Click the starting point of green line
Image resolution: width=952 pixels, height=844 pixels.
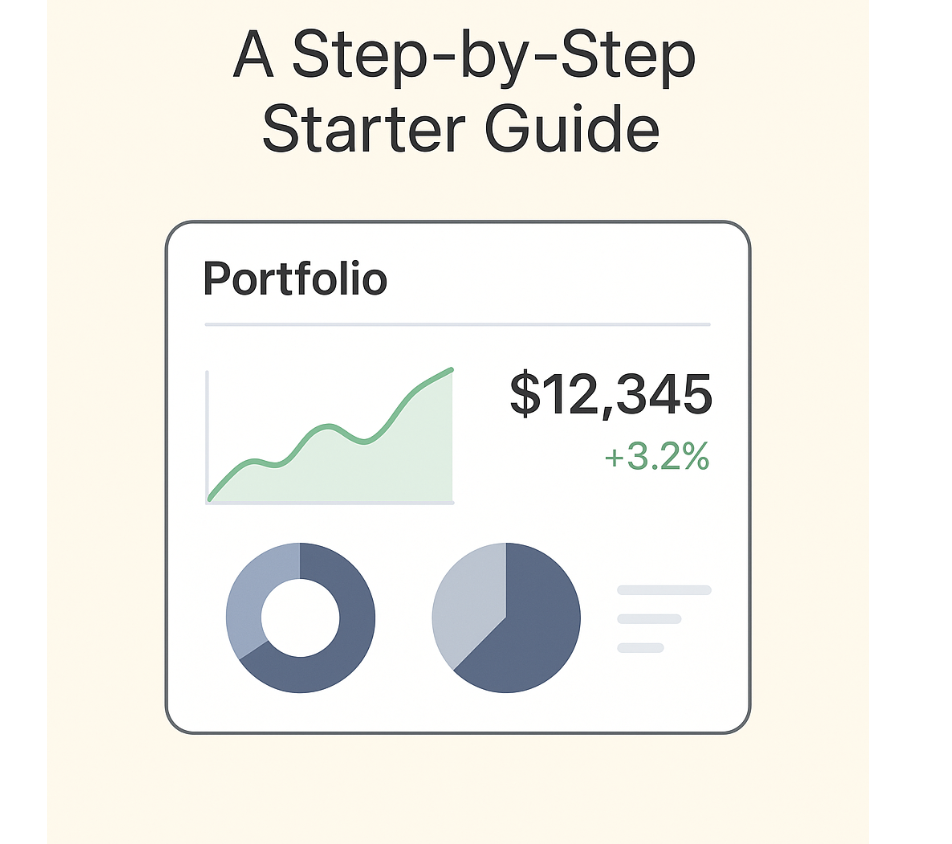click(x=210, y=498)
